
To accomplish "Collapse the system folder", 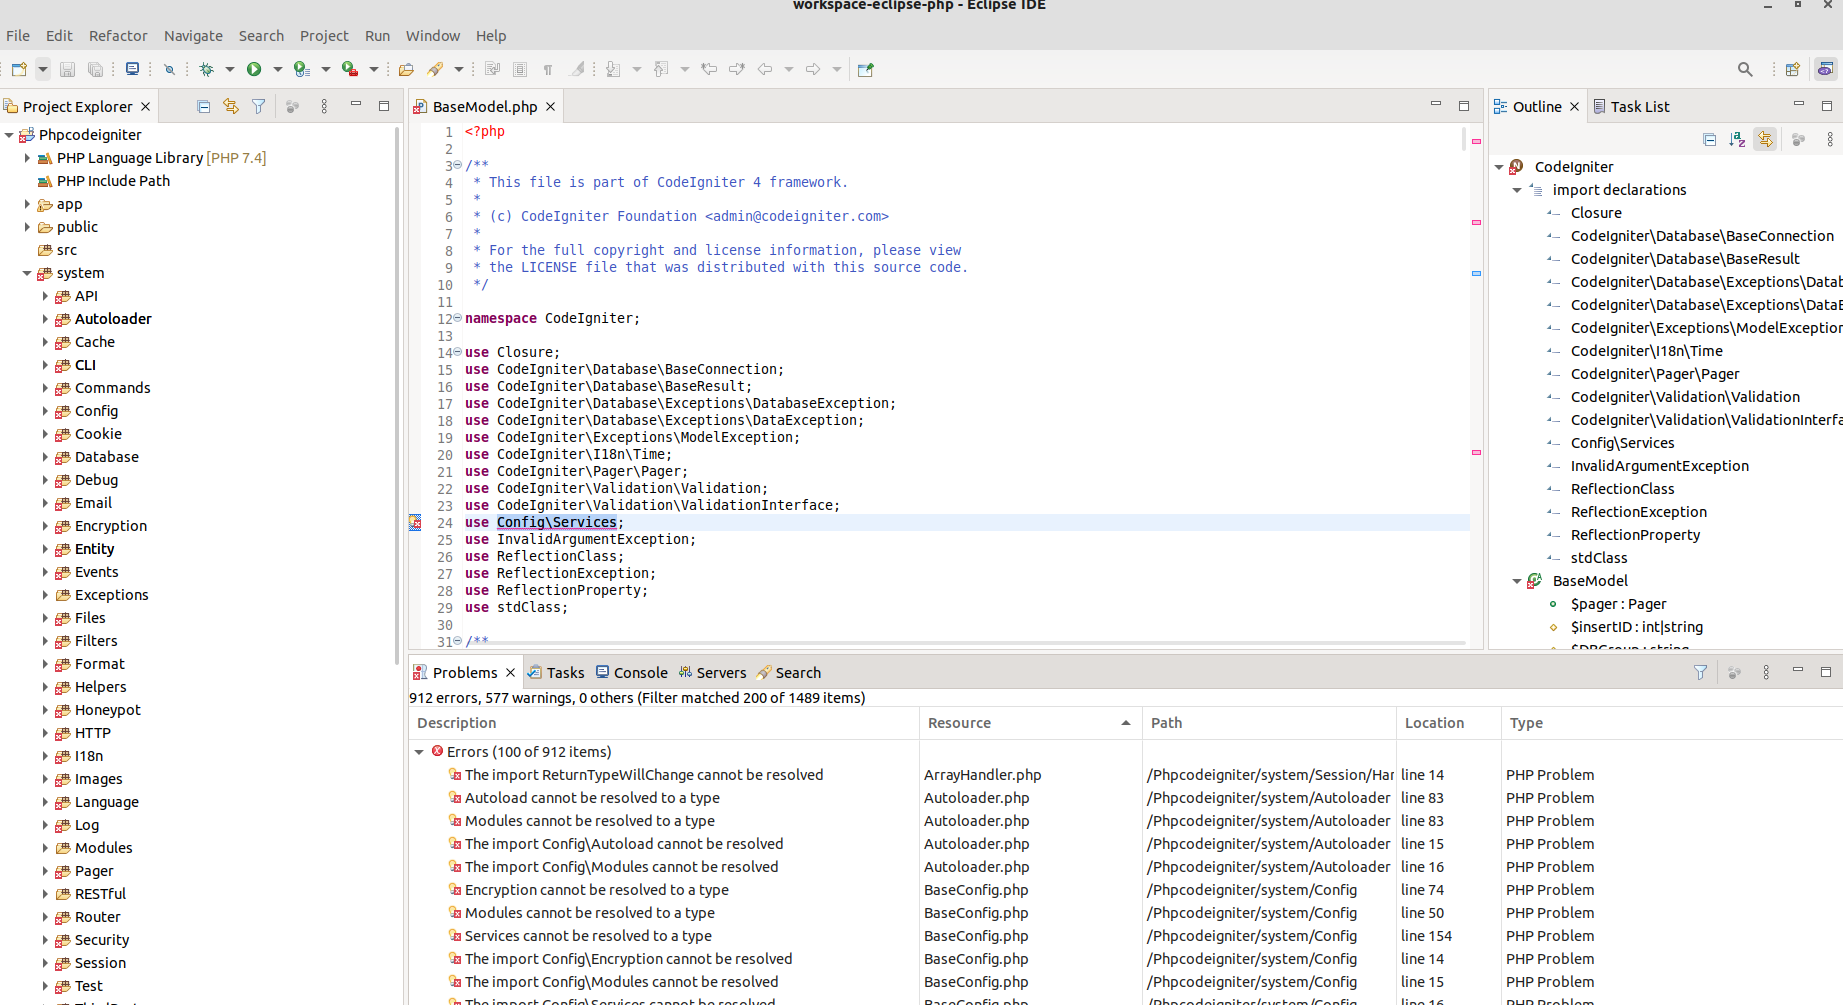I will point(27,273).
